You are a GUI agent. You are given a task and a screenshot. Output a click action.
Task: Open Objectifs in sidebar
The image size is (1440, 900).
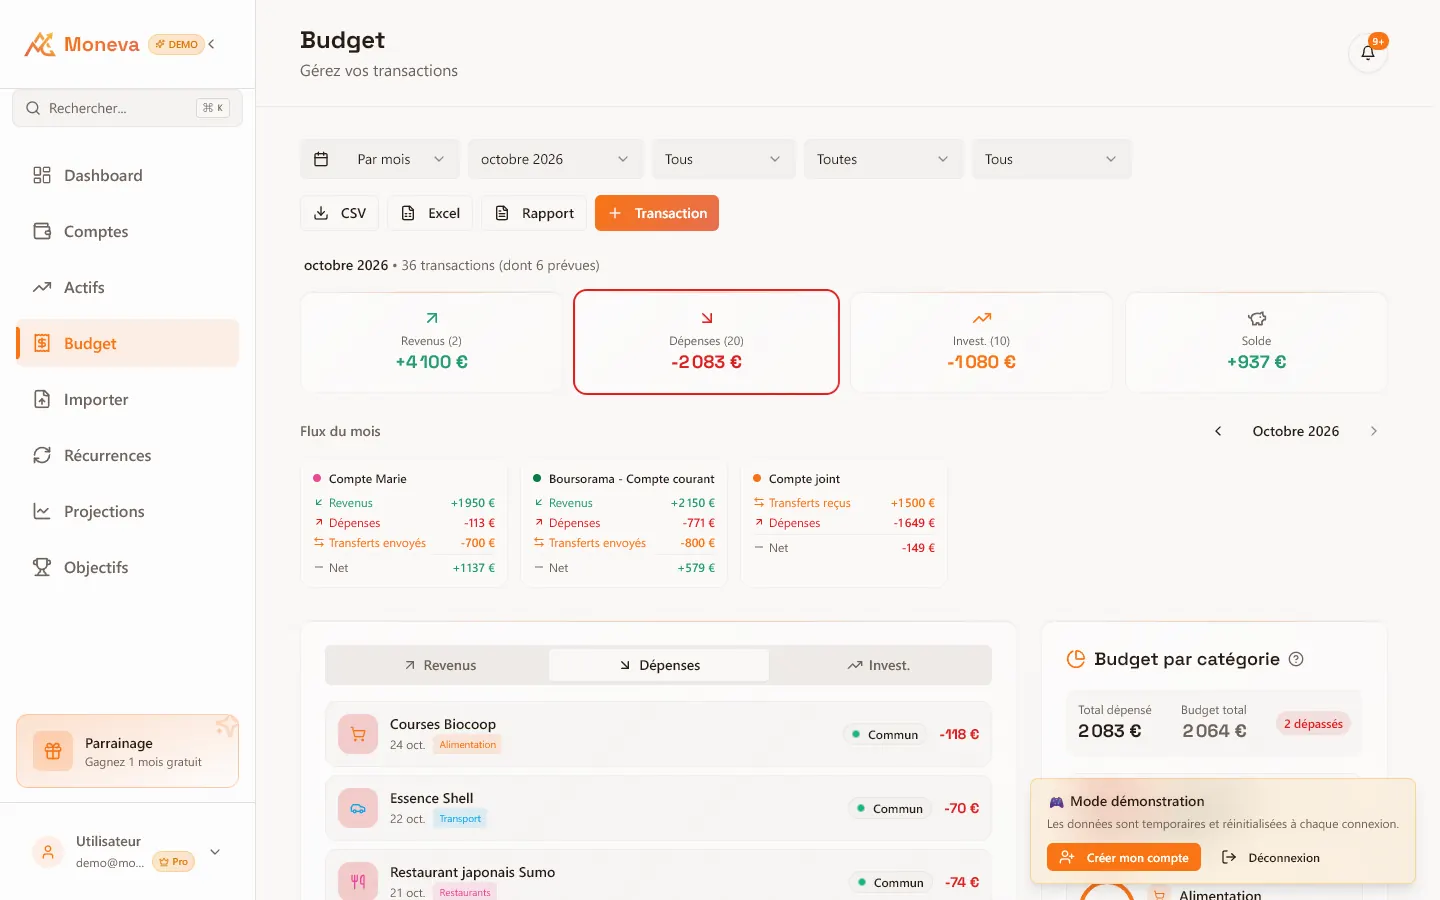128,567
